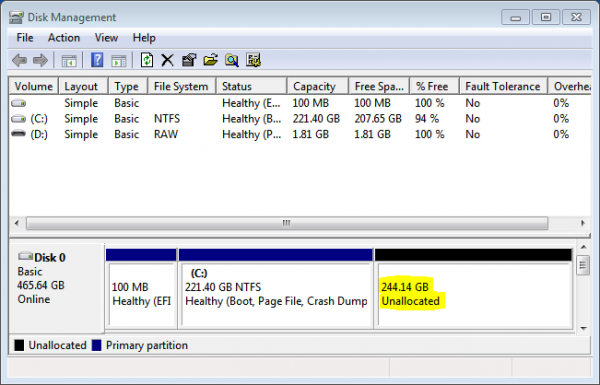
Task: Sort by the % Free column header
Action: (434, 86)
